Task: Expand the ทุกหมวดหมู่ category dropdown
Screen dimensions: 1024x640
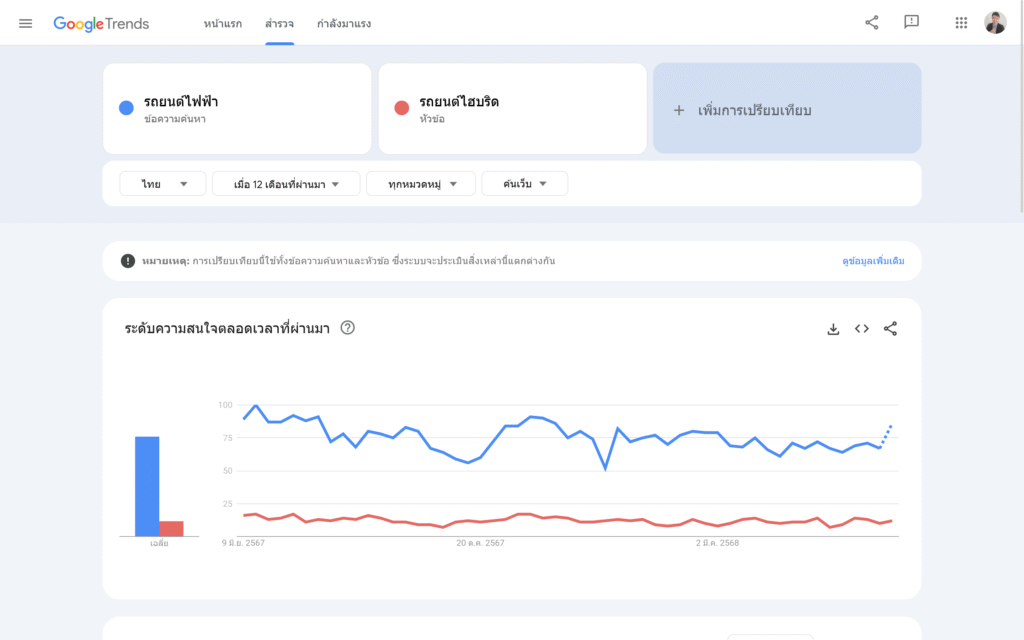Action: coord(421,184)
